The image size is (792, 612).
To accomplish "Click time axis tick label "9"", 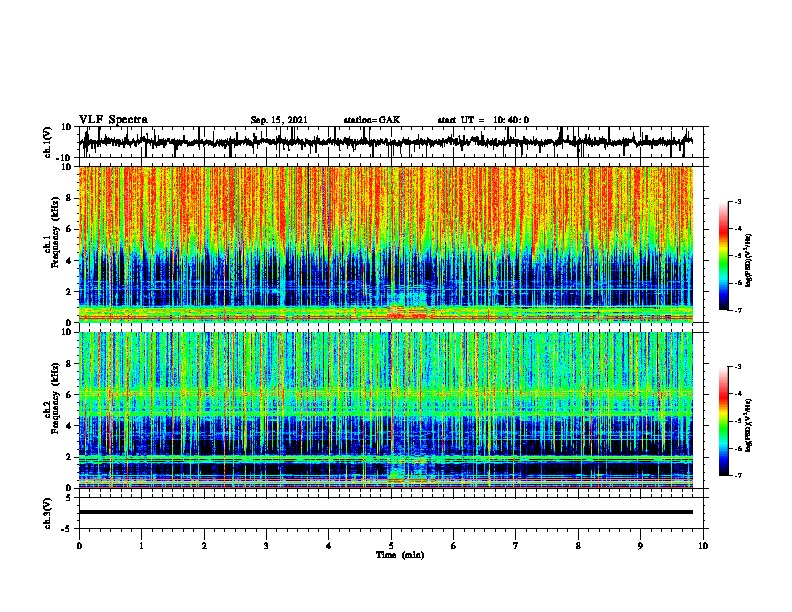I will point(640,546).
